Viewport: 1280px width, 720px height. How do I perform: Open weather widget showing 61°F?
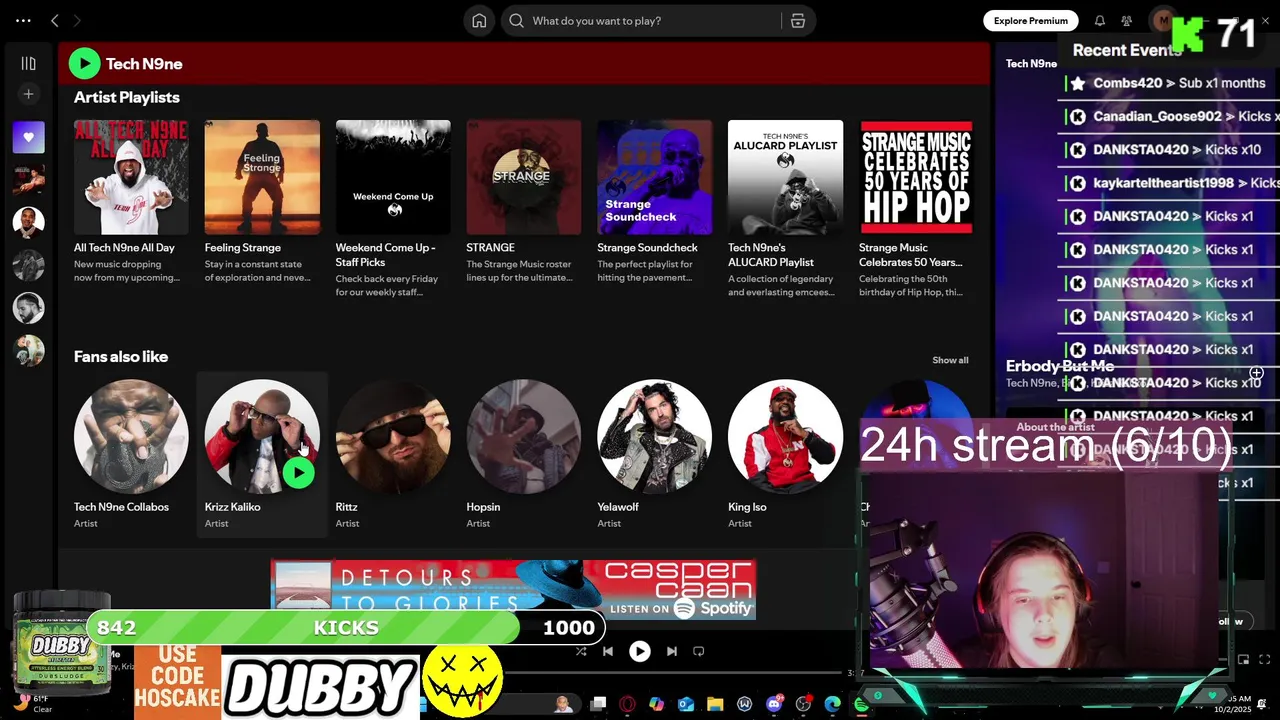click(x=31, y=703)
